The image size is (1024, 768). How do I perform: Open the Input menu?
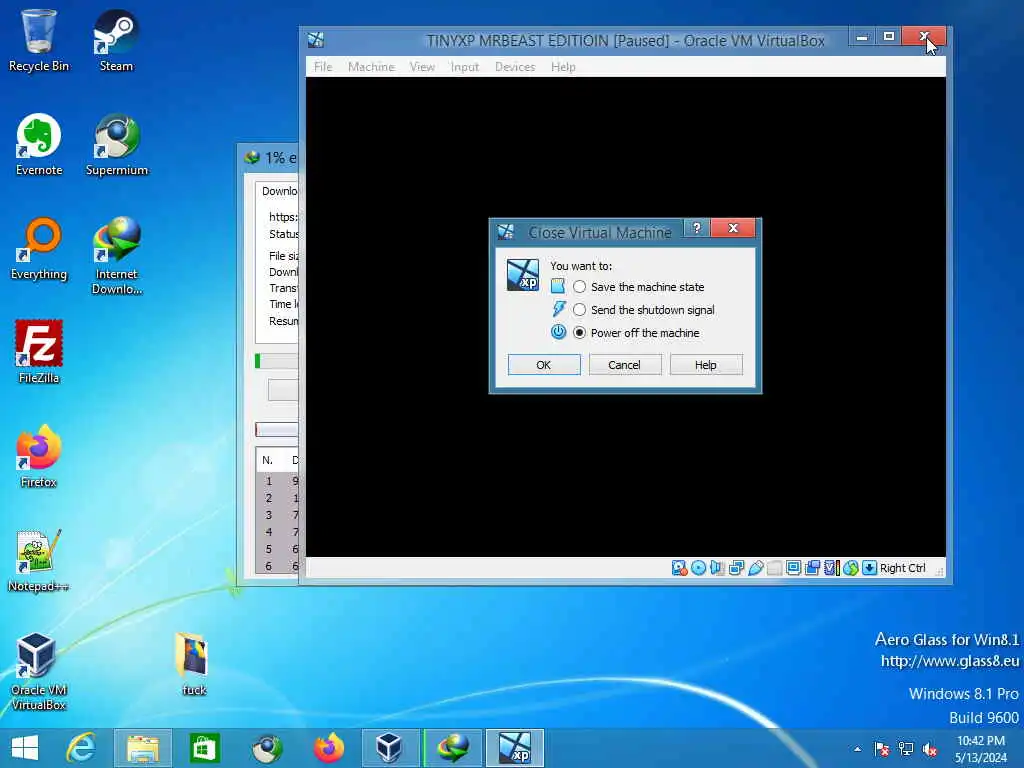[464, 67]
